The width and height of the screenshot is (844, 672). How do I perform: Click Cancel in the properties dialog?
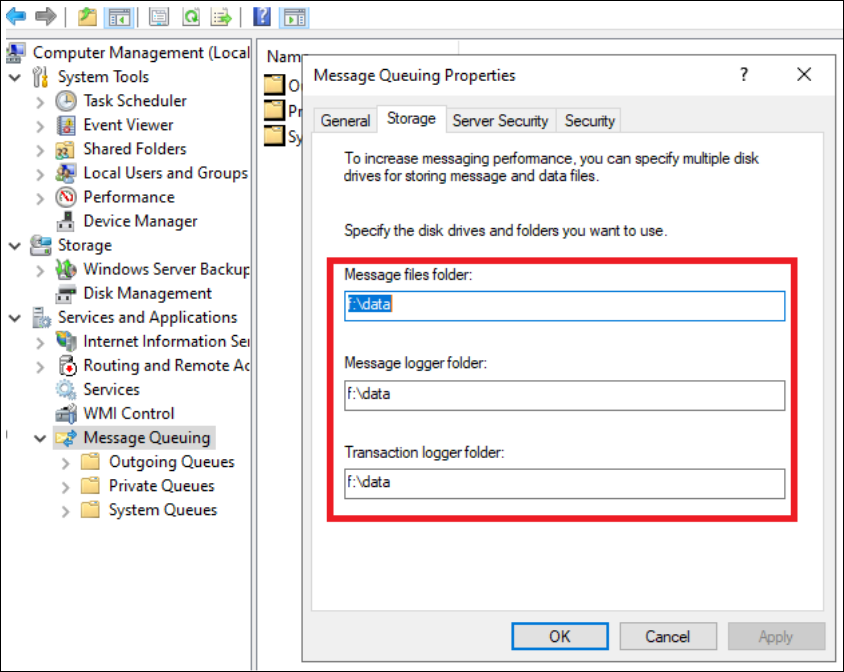[x=667, y=636]
